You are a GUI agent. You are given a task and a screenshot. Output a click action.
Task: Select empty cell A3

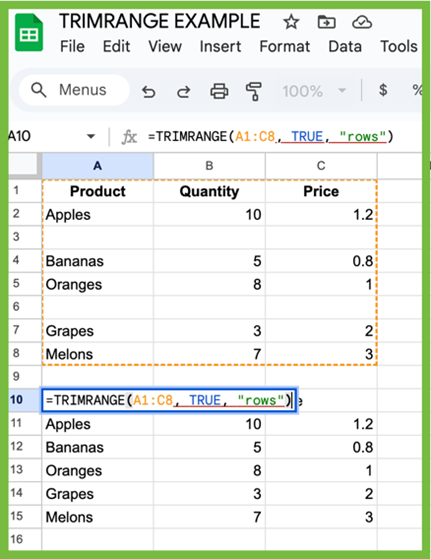[x=98, y=237]
